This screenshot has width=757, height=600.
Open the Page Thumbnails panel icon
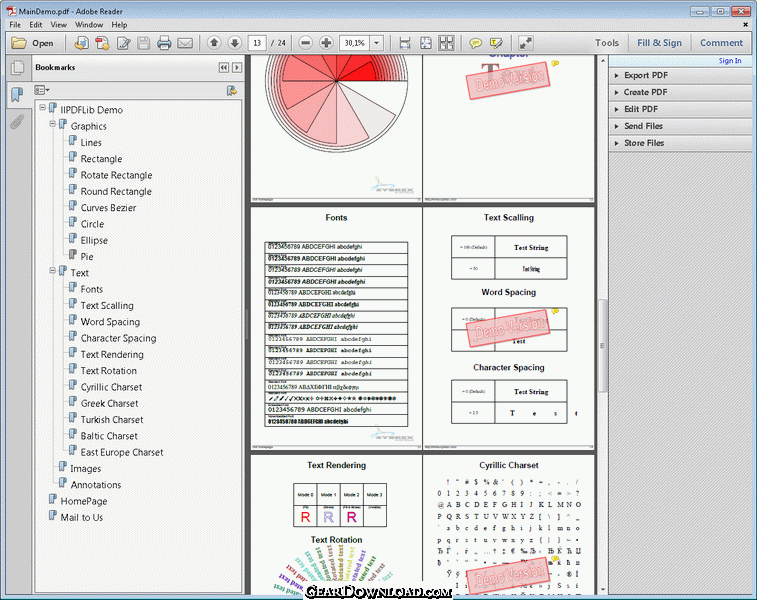(17, 68)
